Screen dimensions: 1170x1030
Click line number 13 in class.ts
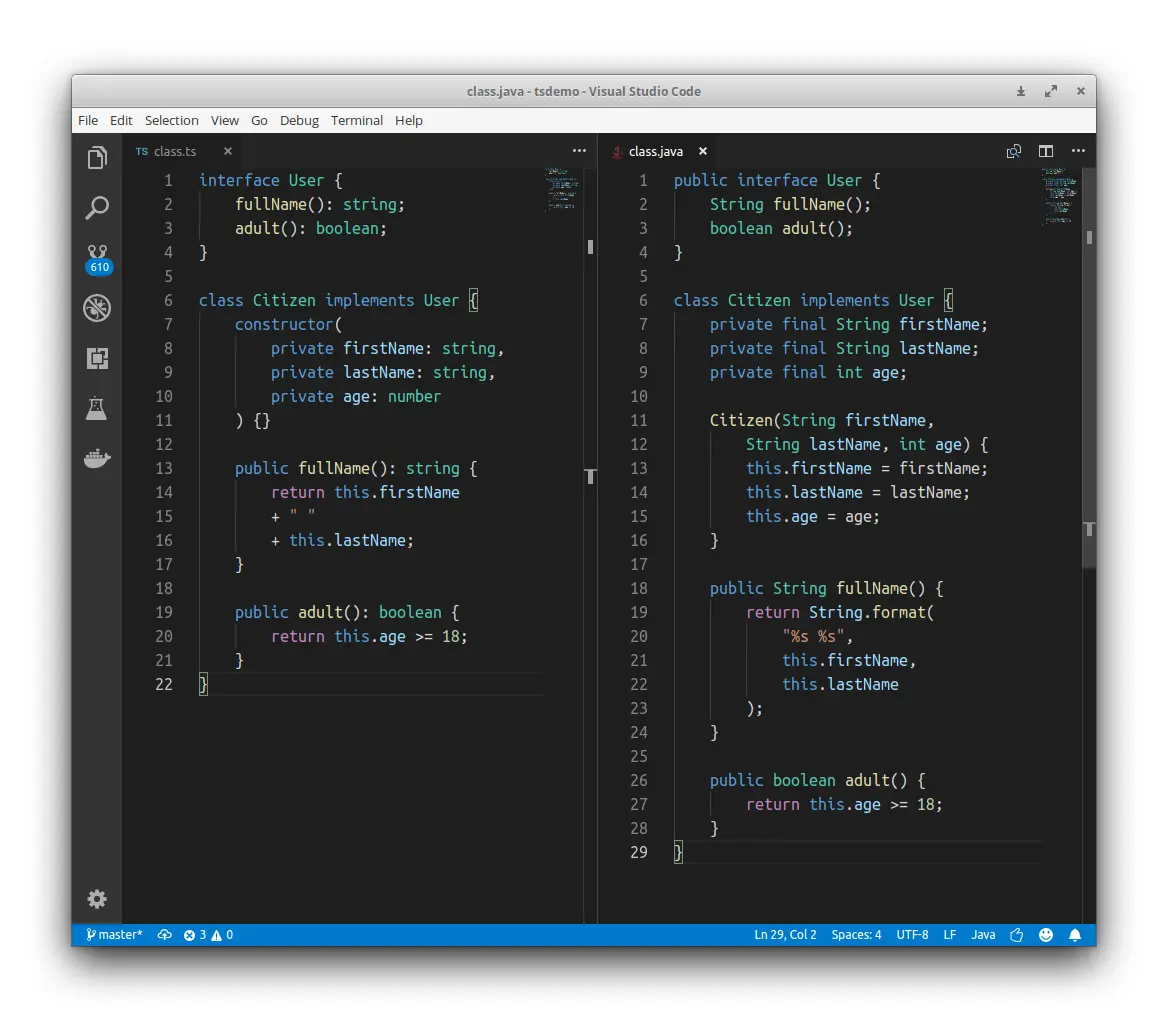(x=164, y=468)
